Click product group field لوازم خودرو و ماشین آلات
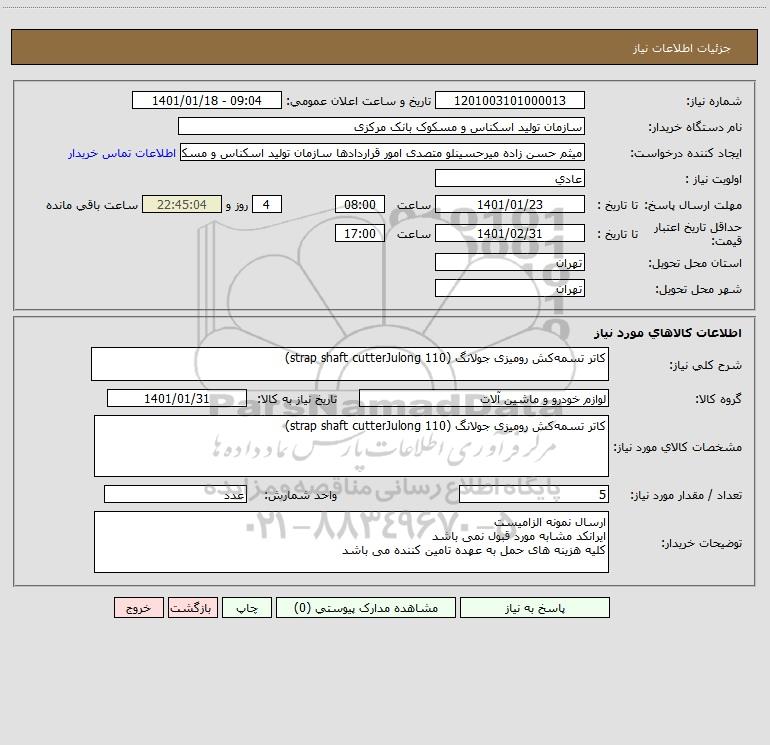Image resolution: width=770 pixels, height=745 pixels. [484, 398]
